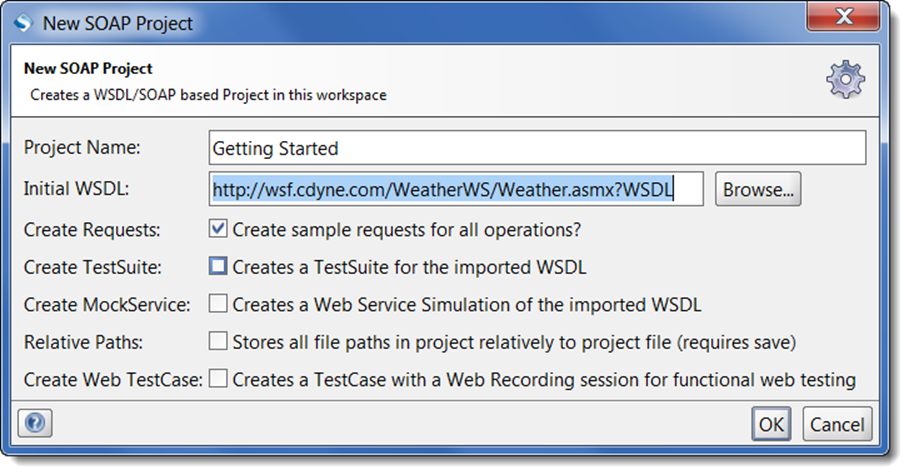Uncheck Create sample requests for all operations
The image size is (909, 475).
coord(218,229)
